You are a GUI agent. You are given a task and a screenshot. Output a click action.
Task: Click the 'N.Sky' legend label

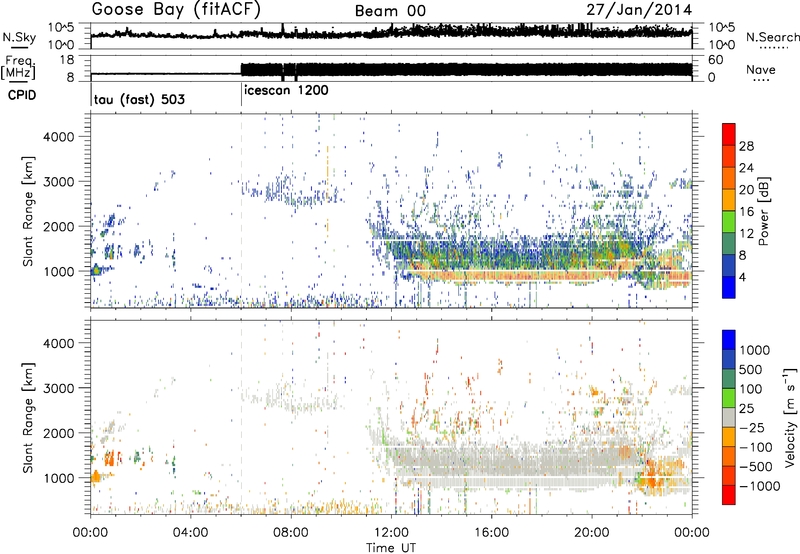19,37
